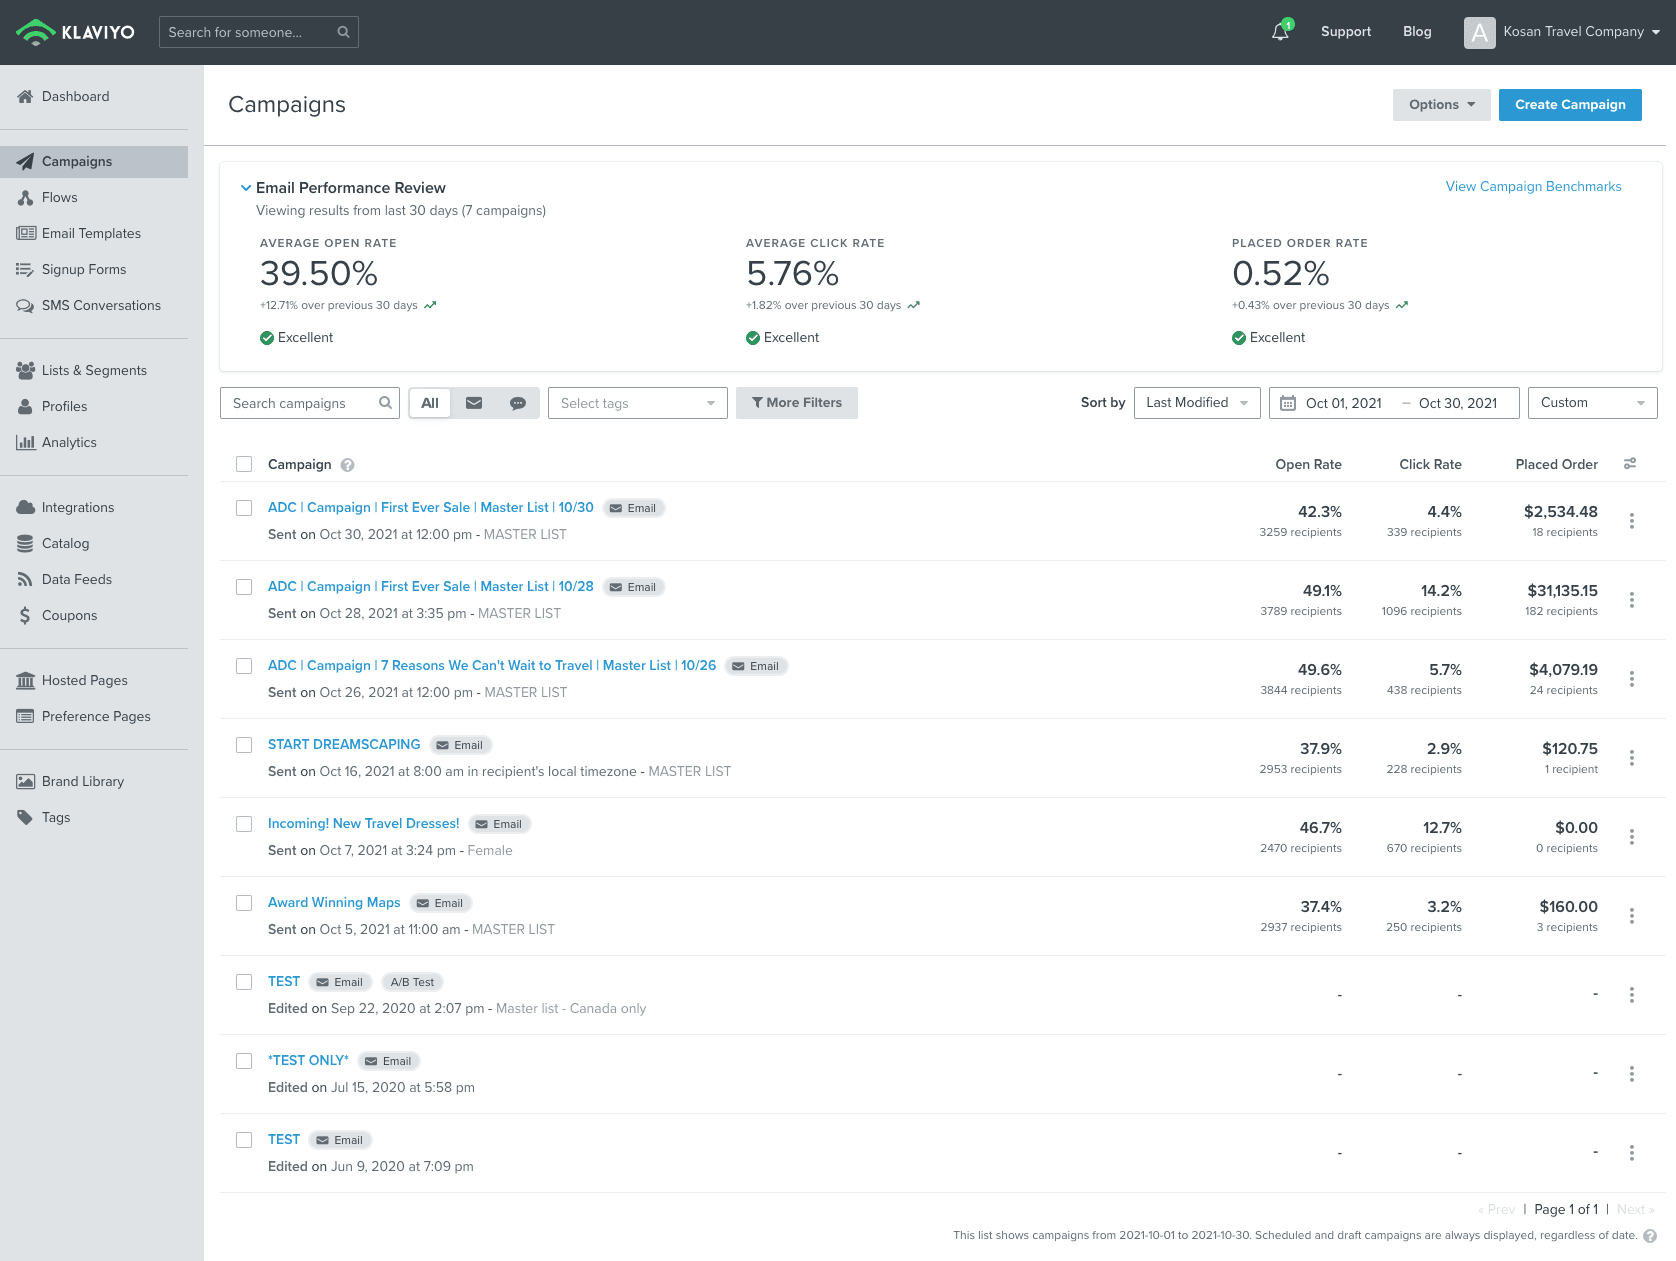Filter campaigns by SMS chat bubble icon

518,403
